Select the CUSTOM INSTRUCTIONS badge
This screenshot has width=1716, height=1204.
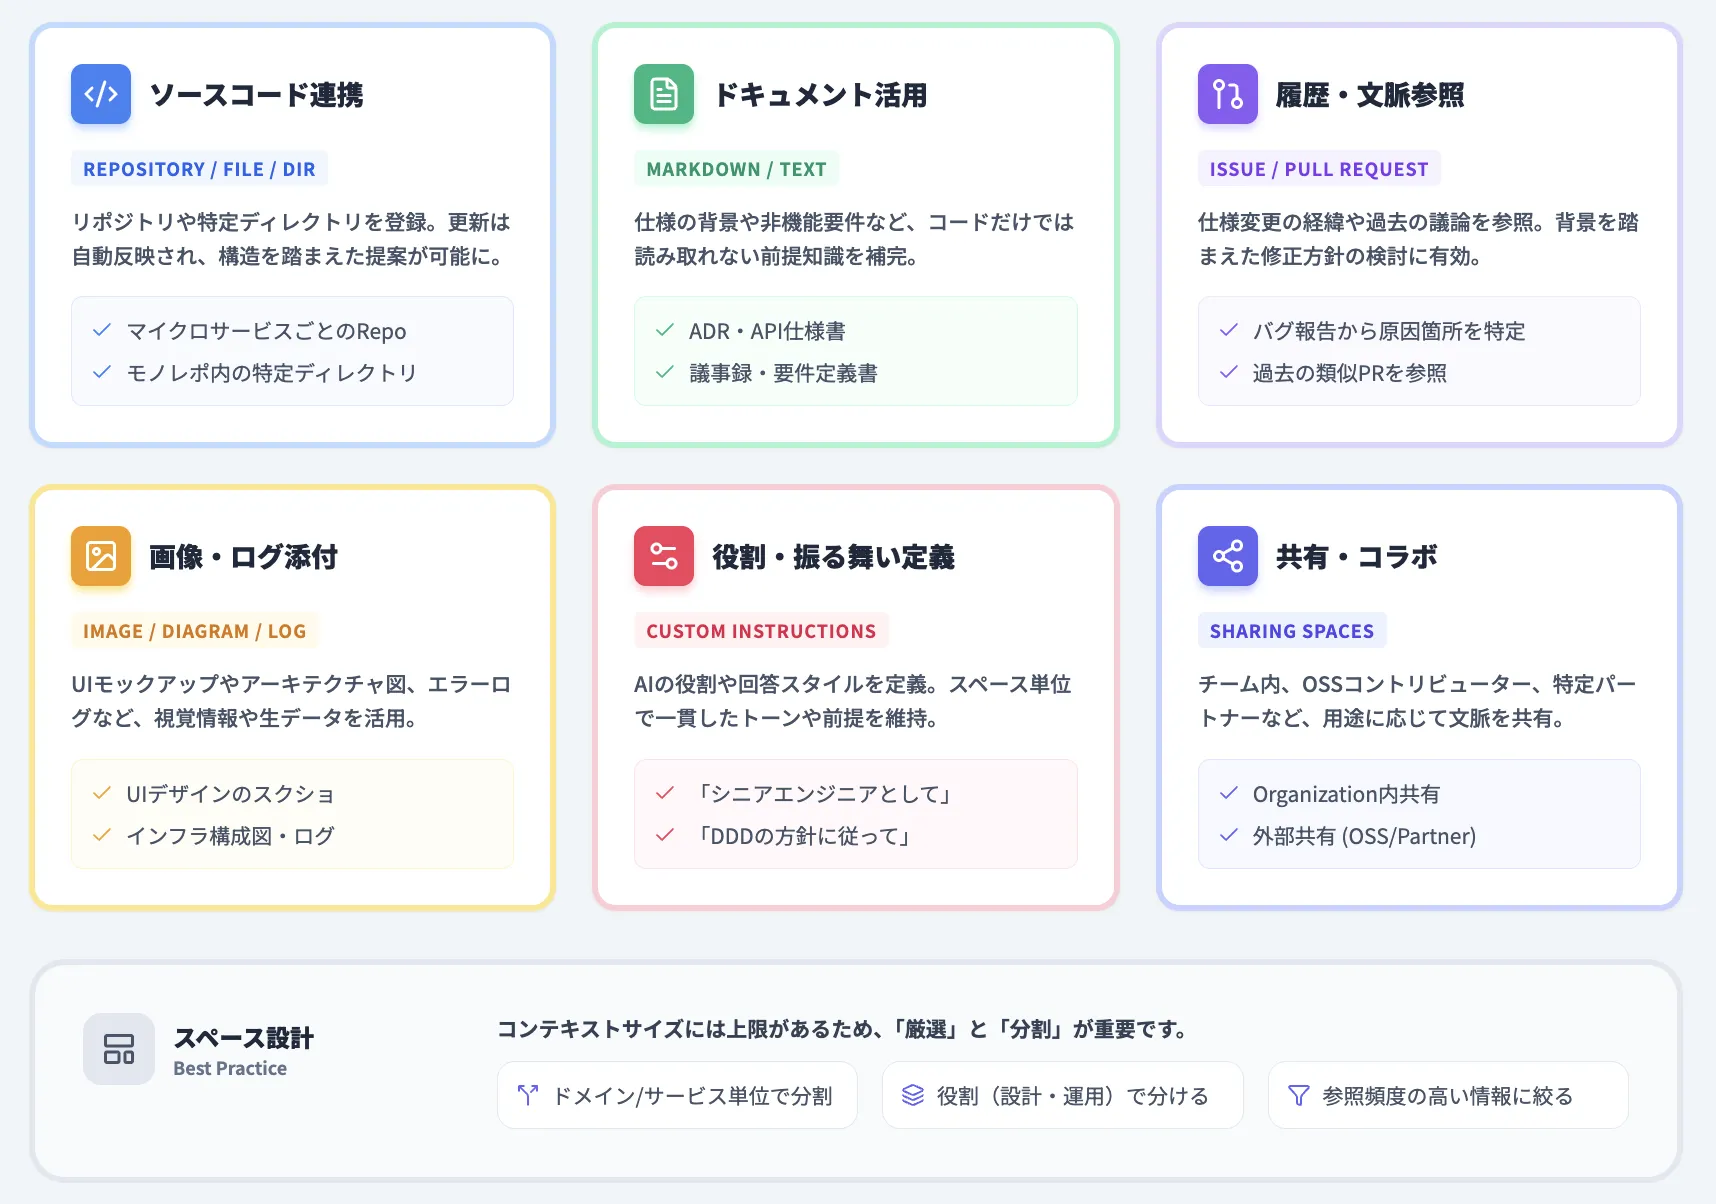pyautogui.click(x=760, y=630)
